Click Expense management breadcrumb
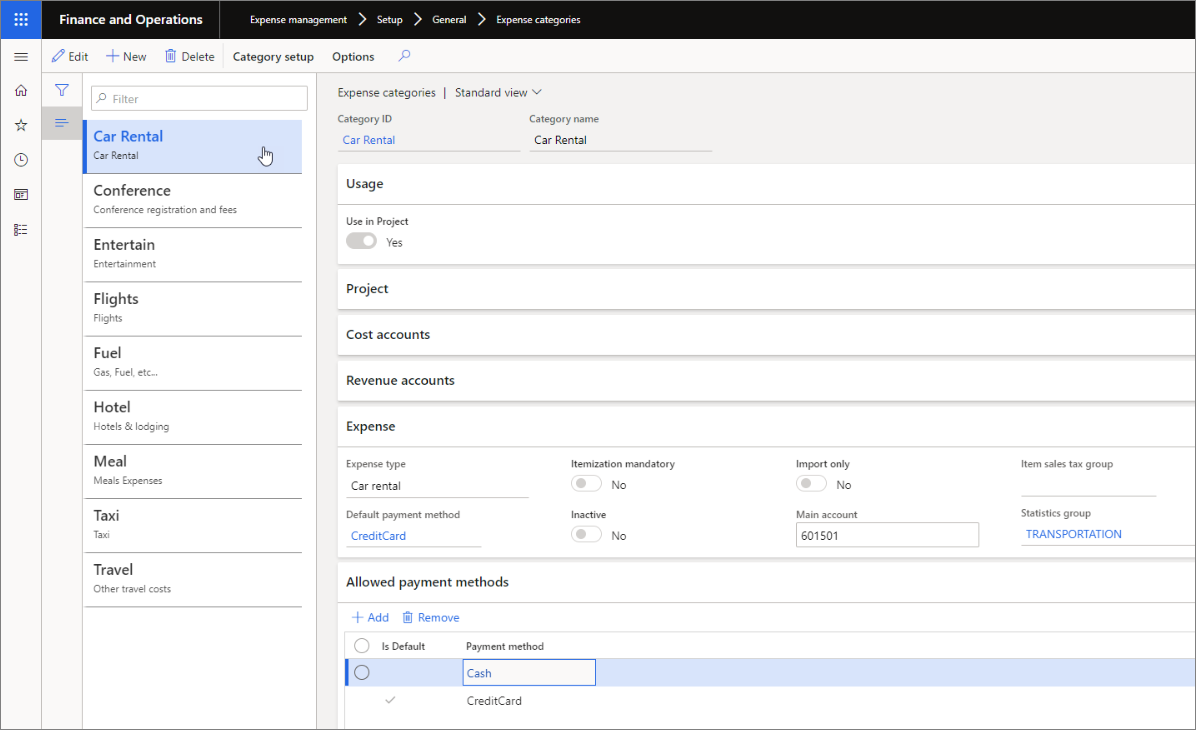Screen dimensions: 1196x730 point(298,20)
